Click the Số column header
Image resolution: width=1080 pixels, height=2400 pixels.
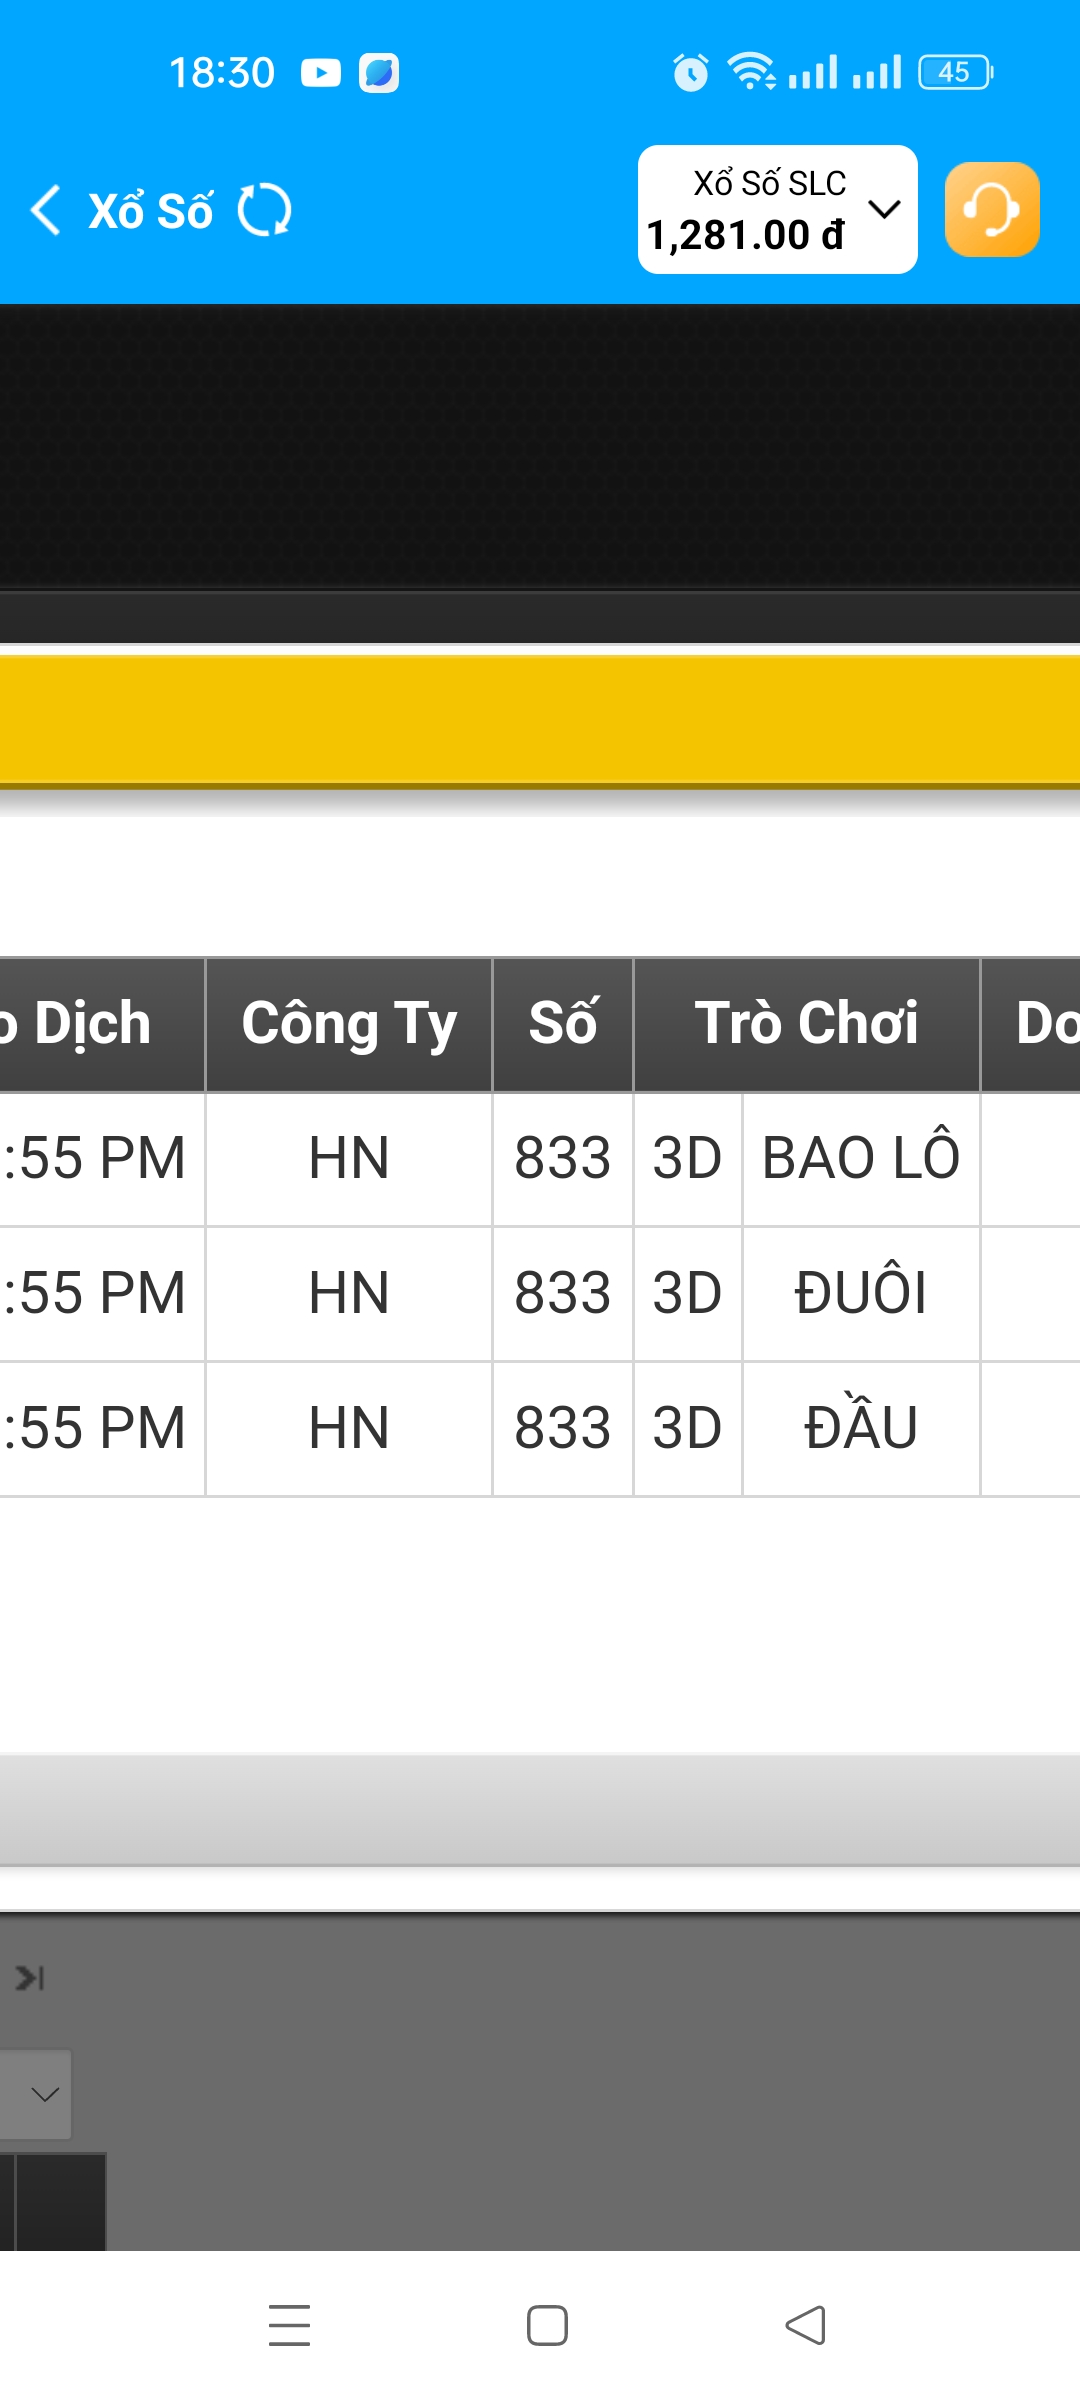[x=562, y=1024]
